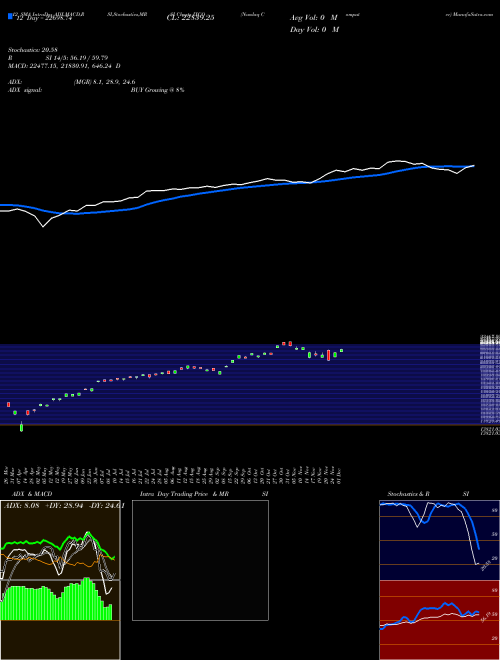Click the Avg Vol: 0 M label
The image size is (500, 660).
[314, 18]
